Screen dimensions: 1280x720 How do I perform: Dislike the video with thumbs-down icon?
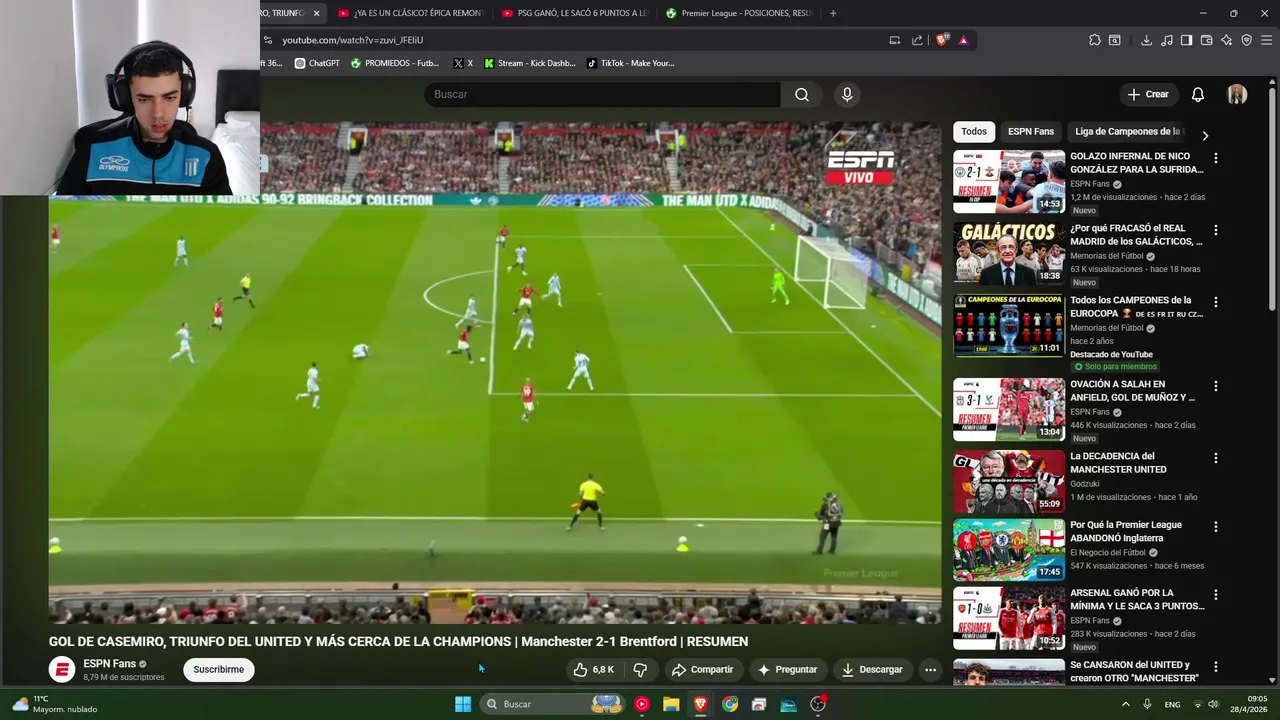(x=641, y=669)
